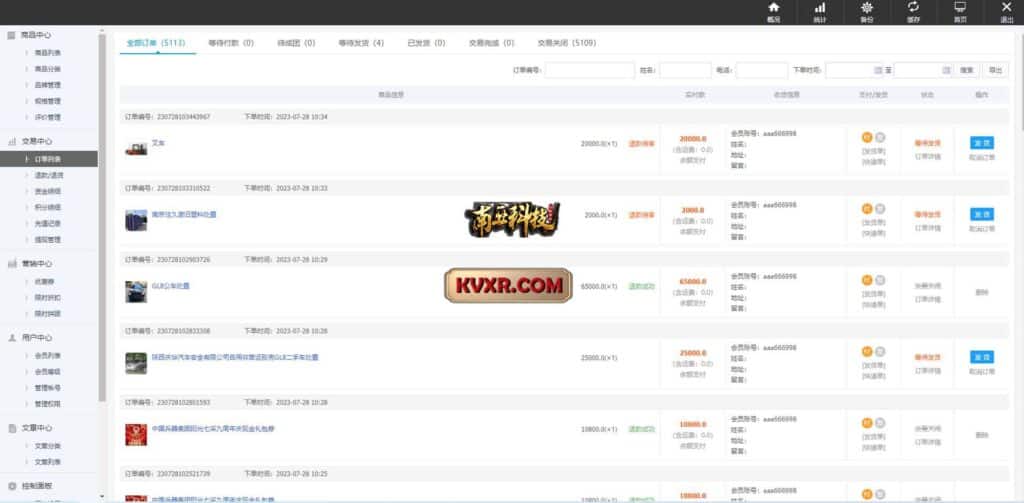
Task: Click 删除 link in the 65000.0 order
Action: [x=982, y=293]
